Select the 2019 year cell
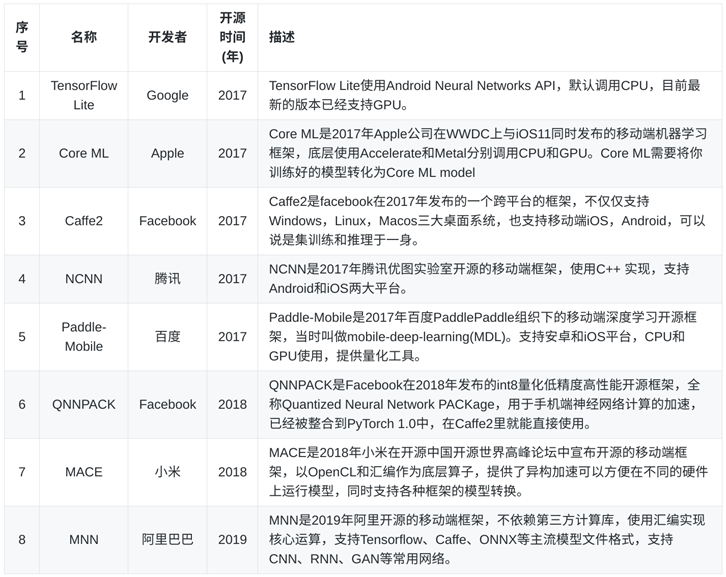 (232, 539)
